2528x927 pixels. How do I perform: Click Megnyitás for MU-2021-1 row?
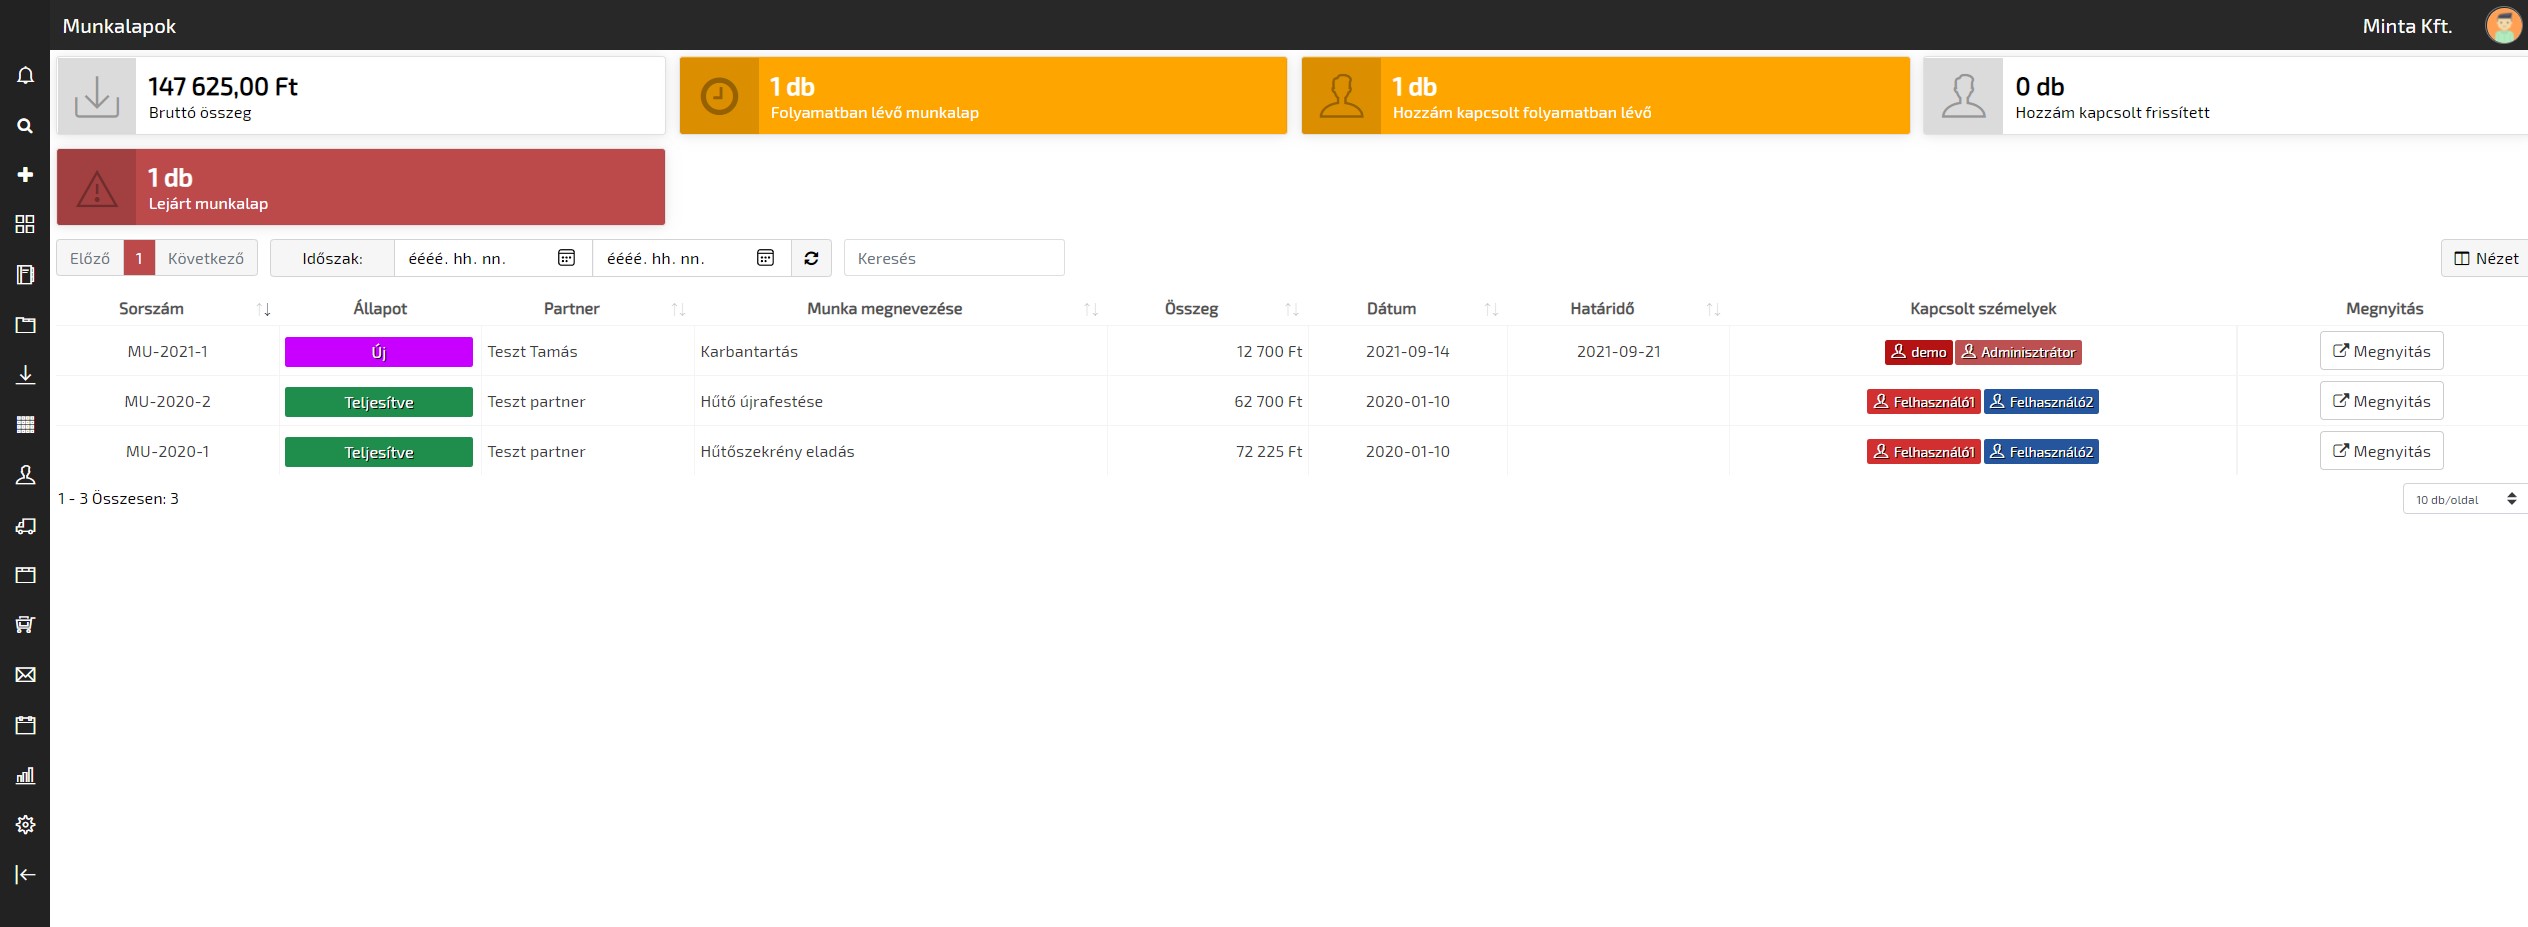[2381, 351]
